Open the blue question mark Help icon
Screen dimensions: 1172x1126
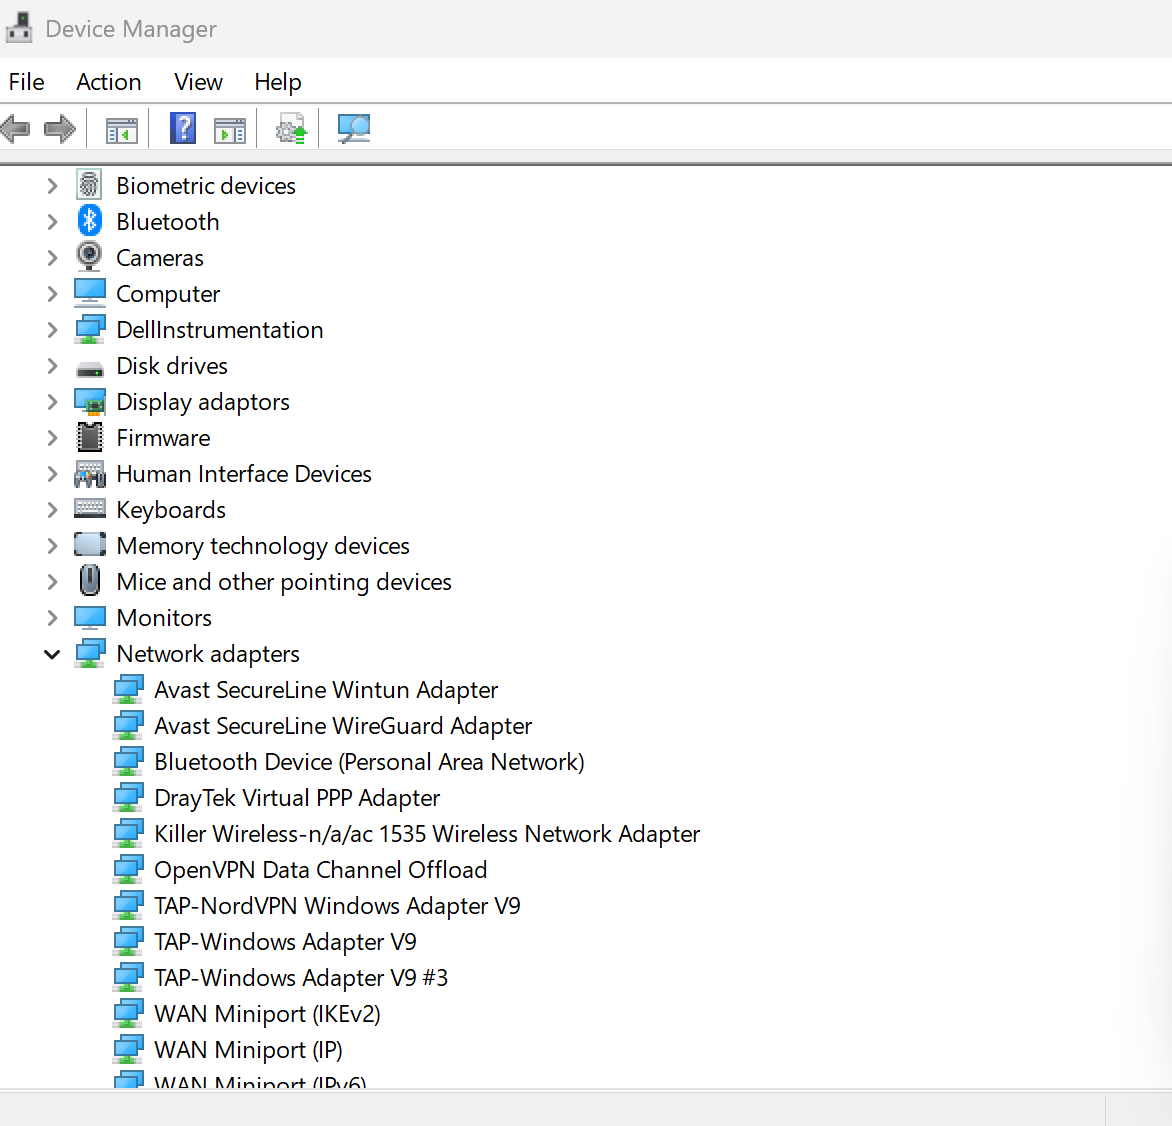(x=183, y=129)
